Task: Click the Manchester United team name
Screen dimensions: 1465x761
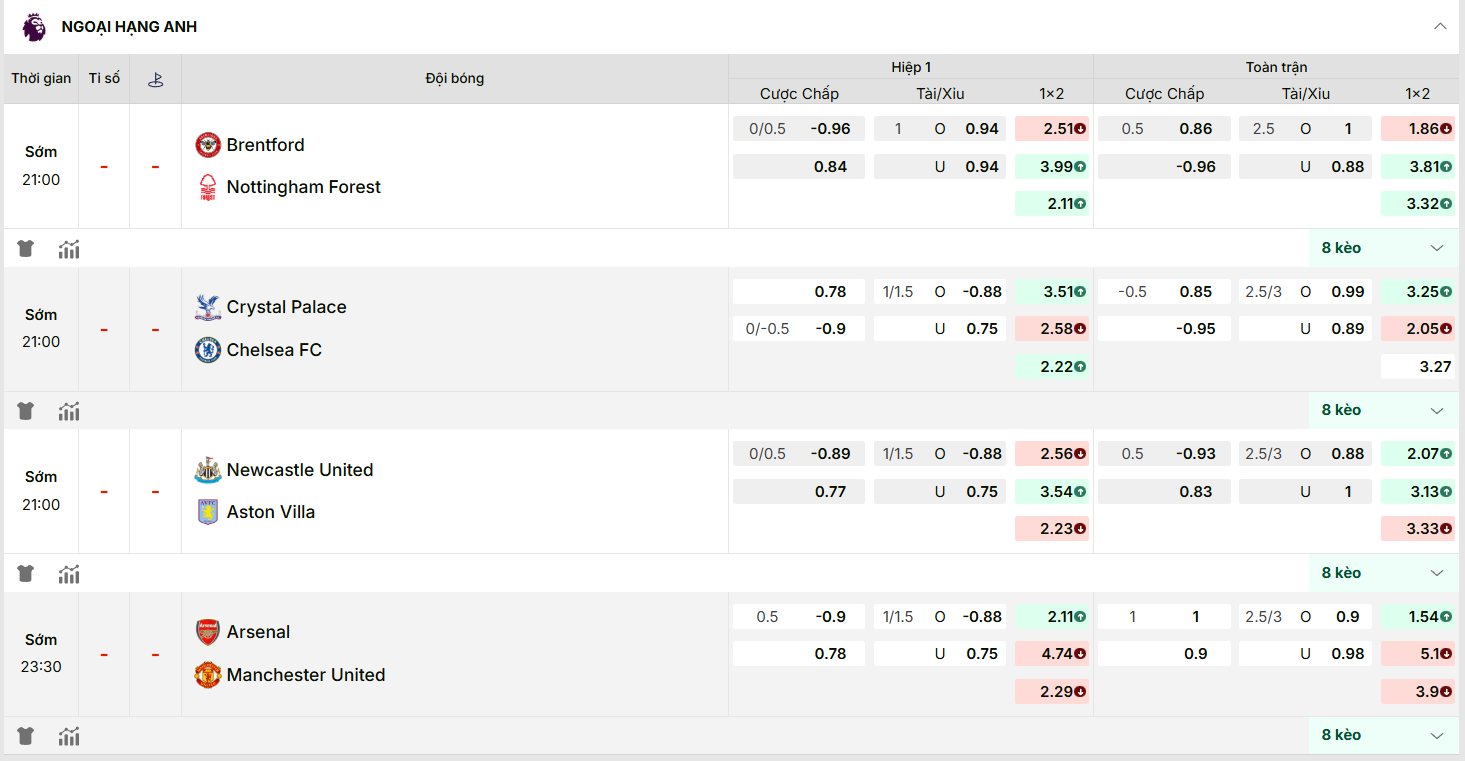Action: point(306,675)
